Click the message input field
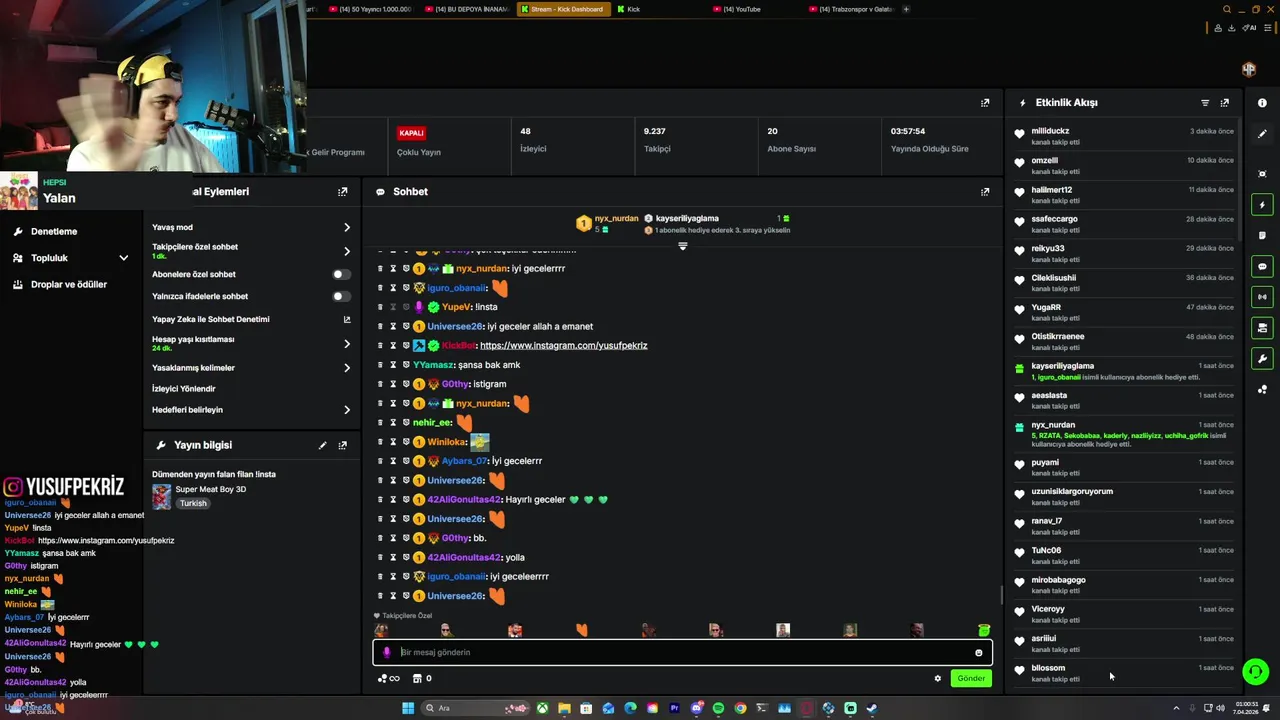Viewport: 1280px width, 720px height. 683,653
